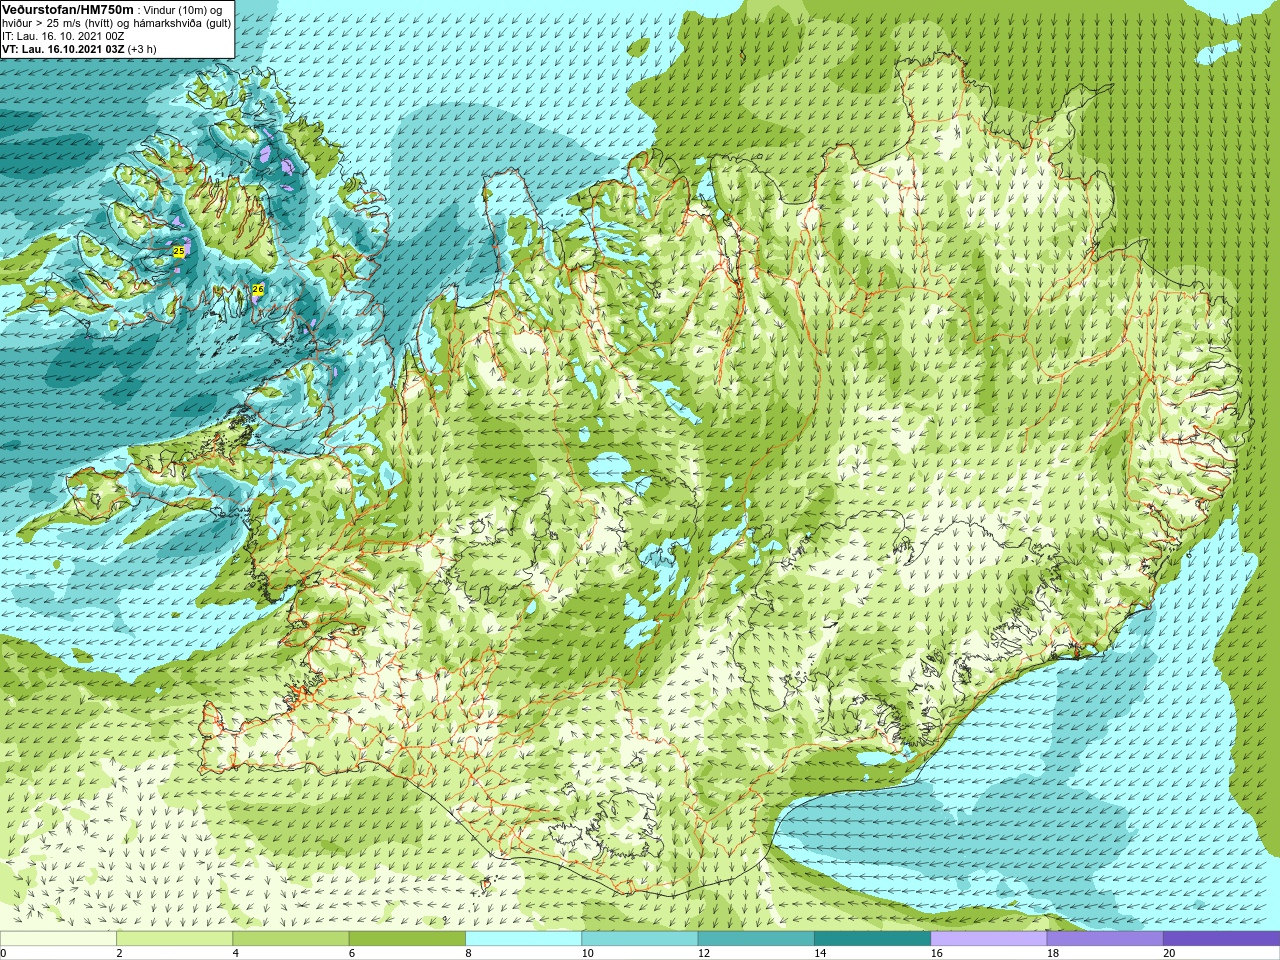Click the "hámarkshviða (gult)" description text
Screen dimensions: 1280x960
(x=181, y=23)
